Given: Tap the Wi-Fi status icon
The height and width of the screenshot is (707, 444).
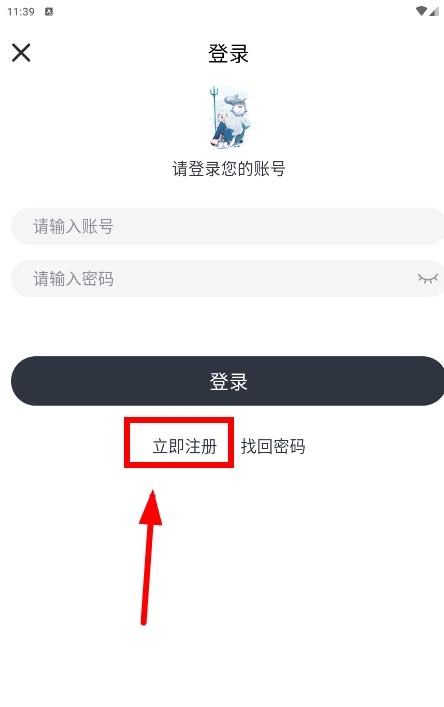Looking at the screenshot, I should (421, 11).
